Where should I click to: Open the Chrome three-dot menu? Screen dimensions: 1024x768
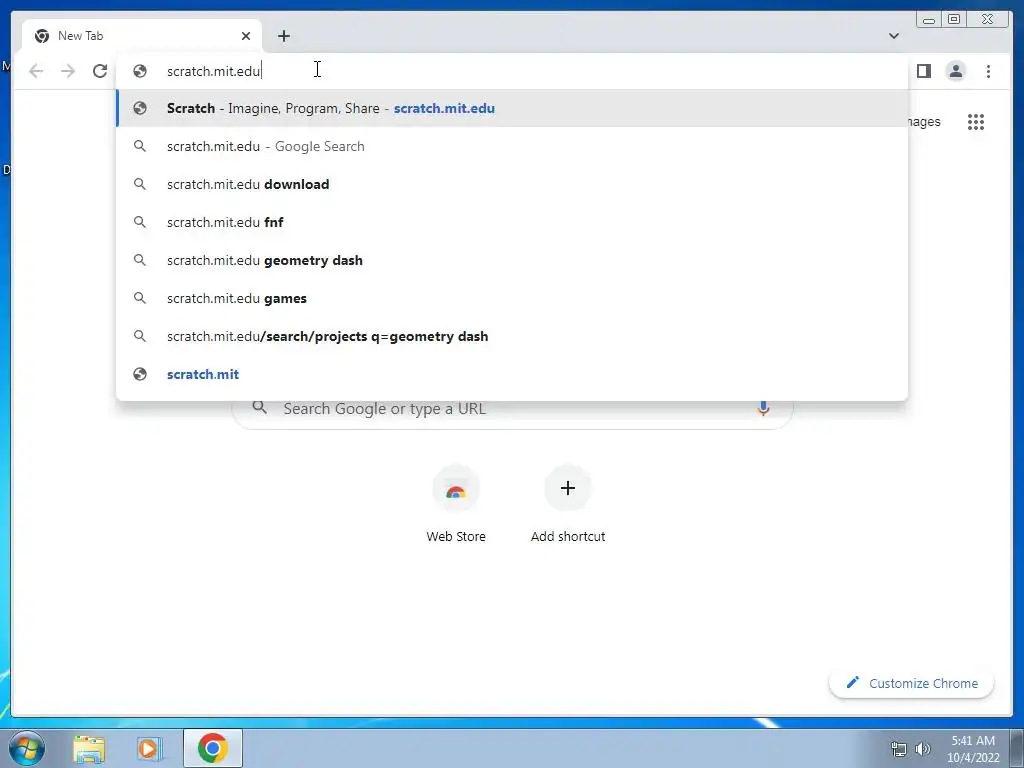click(988, 71)
